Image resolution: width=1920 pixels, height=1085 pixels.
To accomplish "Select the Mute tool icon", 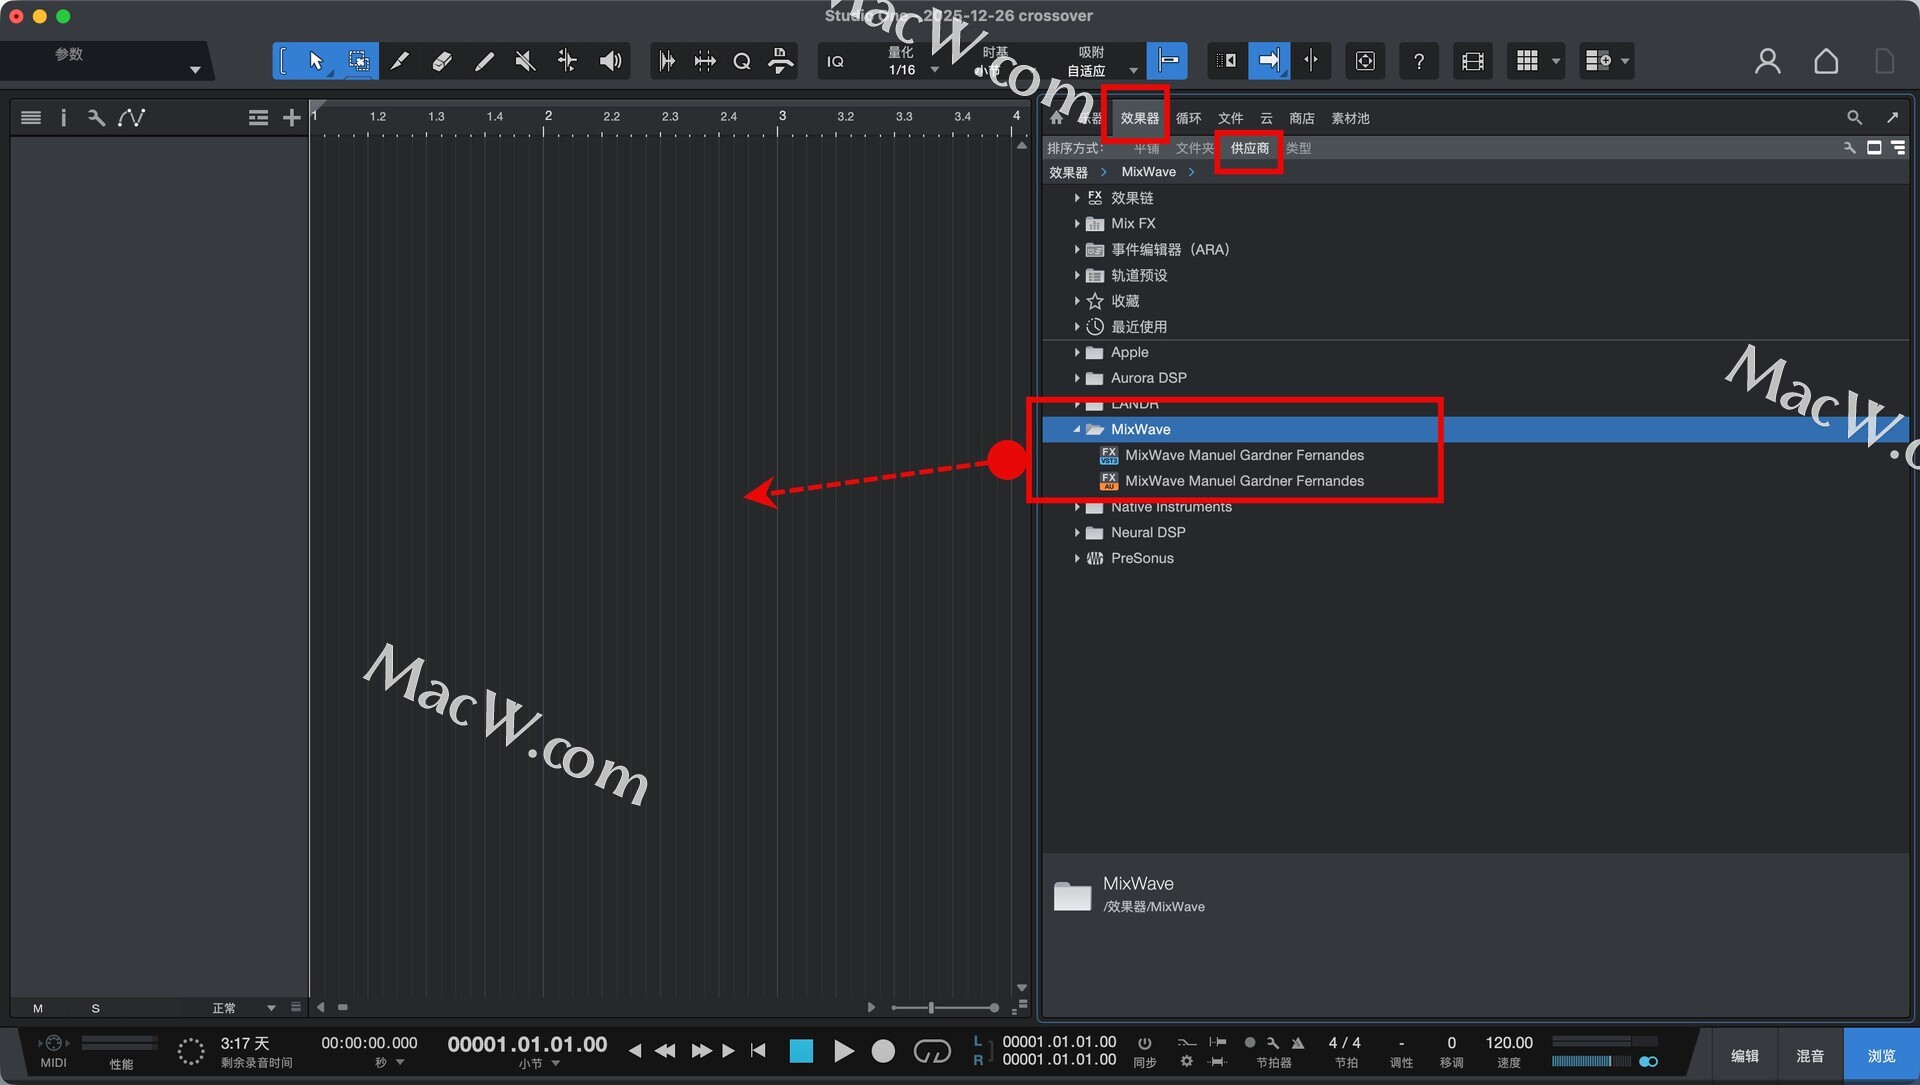I will tap(525, 61).
